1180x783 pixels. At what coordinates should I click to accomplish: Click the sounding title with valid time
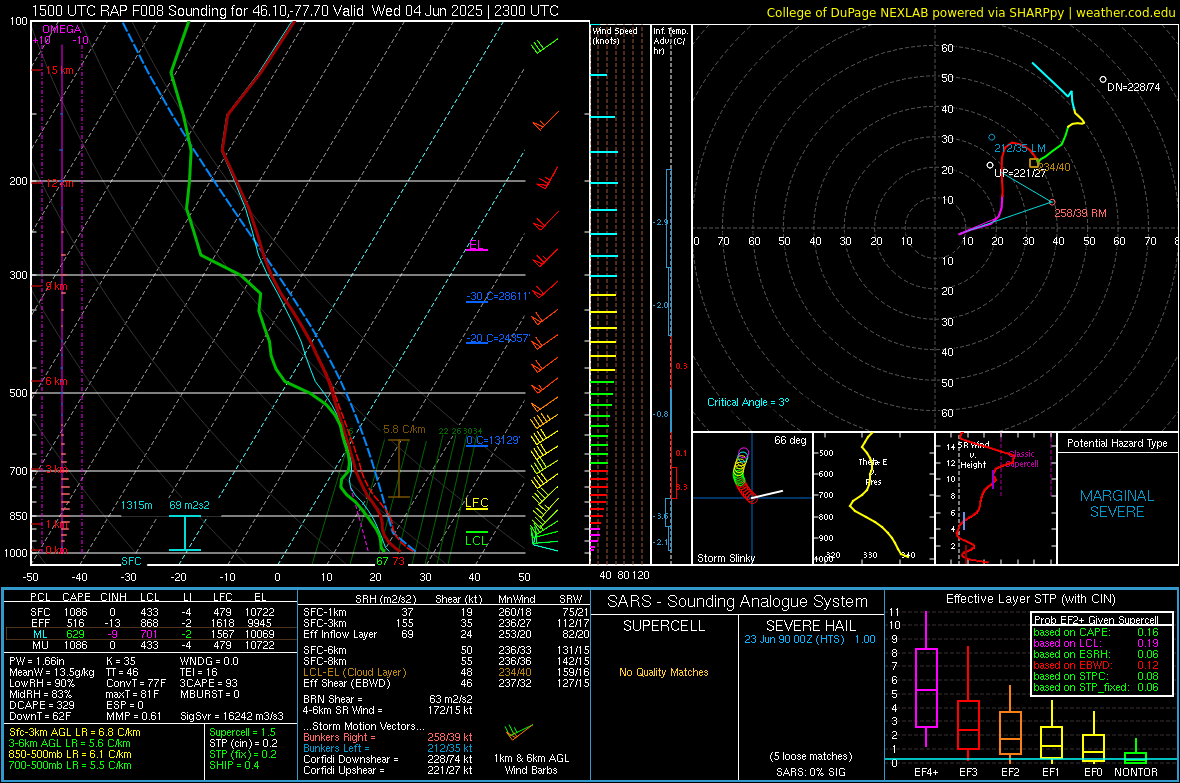[x=295, y=11]
